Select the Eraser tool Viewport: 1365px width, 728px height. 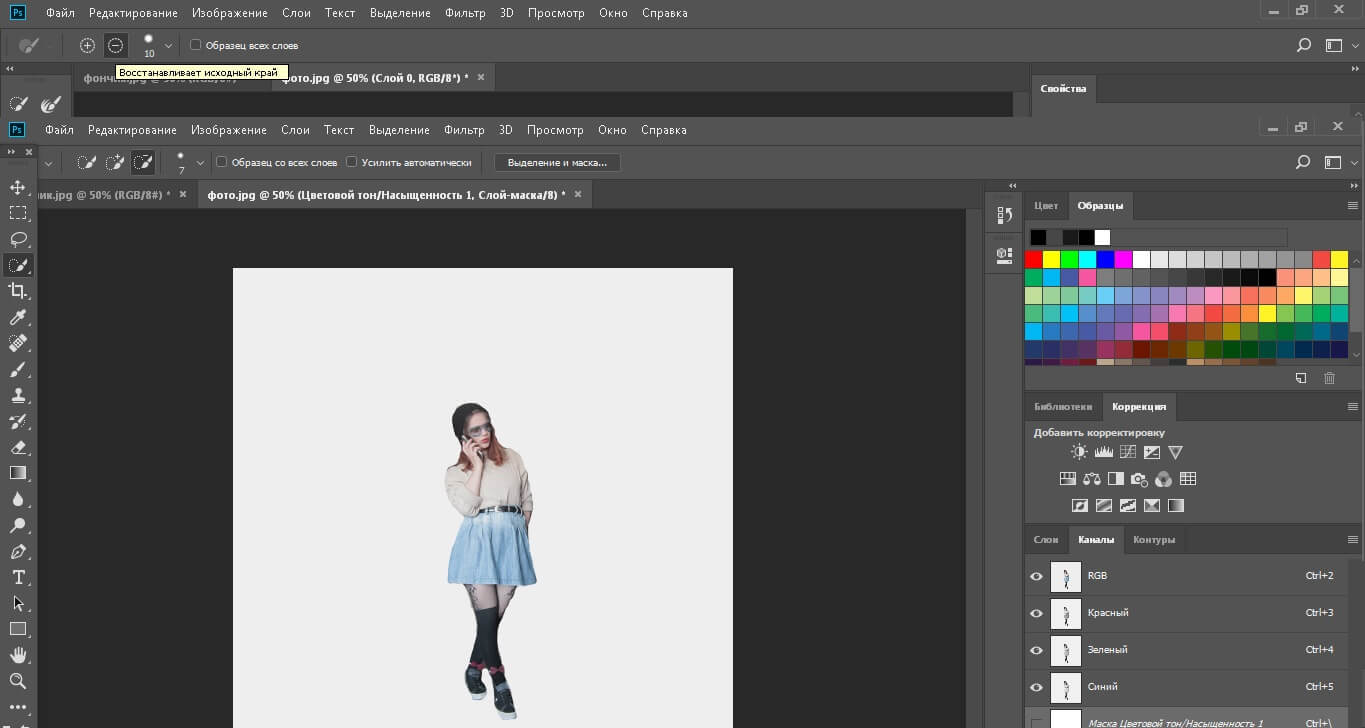click(18, 447)
